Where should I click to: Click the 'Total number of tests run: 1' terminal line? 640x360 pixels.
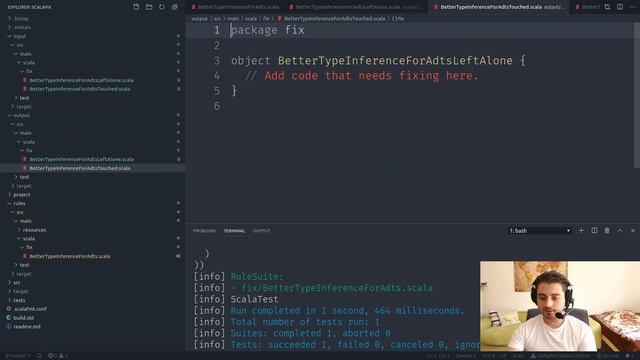pyautogui.click(x=305, y=322)
